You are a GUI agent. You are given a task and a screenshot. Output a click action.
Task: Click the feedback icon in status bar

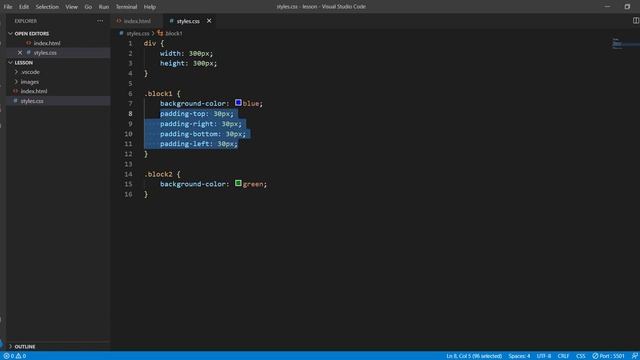tap(635, 356)
